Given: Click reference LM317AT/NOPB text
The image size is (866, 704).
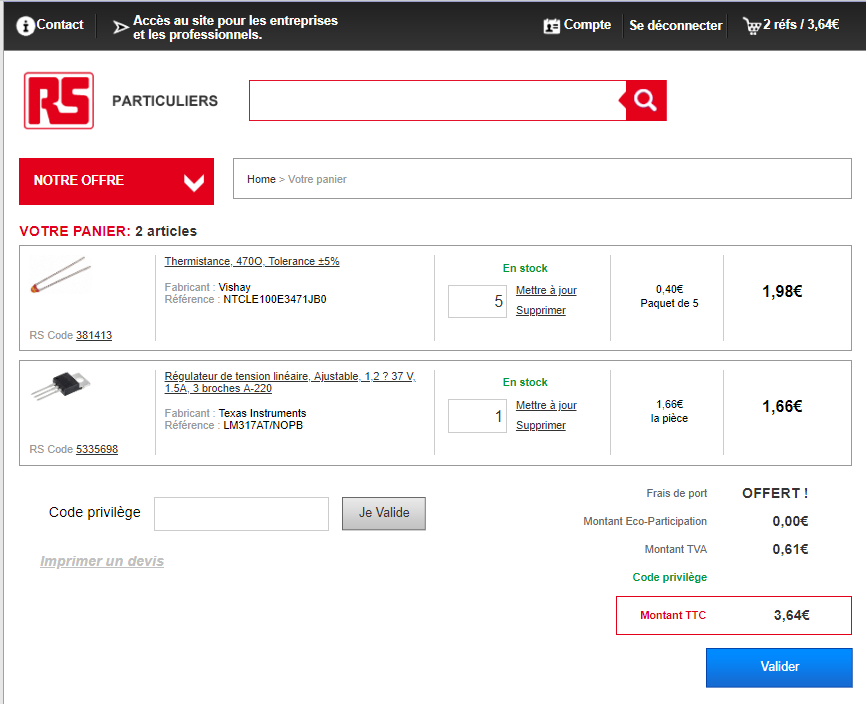Looking at the screenshot, I should pos(263,425).
